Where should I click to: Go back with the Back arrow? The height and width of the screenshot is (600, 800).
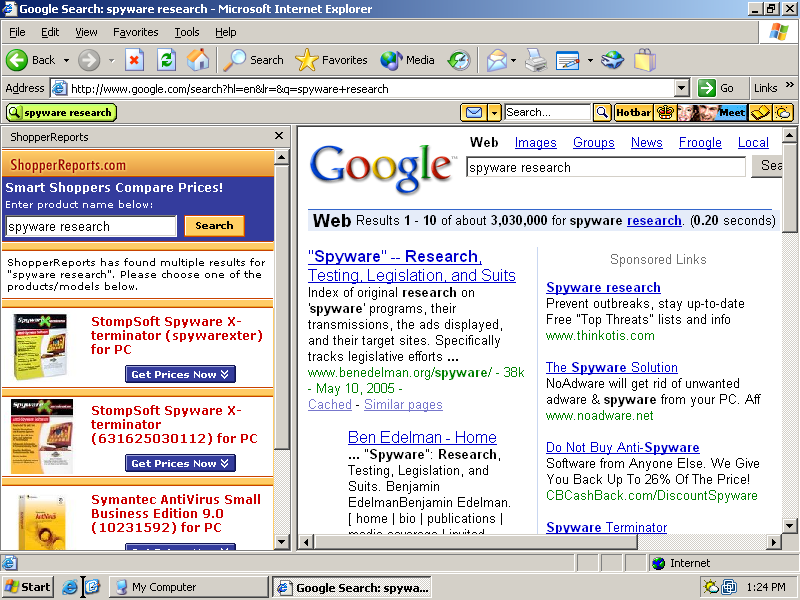(x=31, y=60)
